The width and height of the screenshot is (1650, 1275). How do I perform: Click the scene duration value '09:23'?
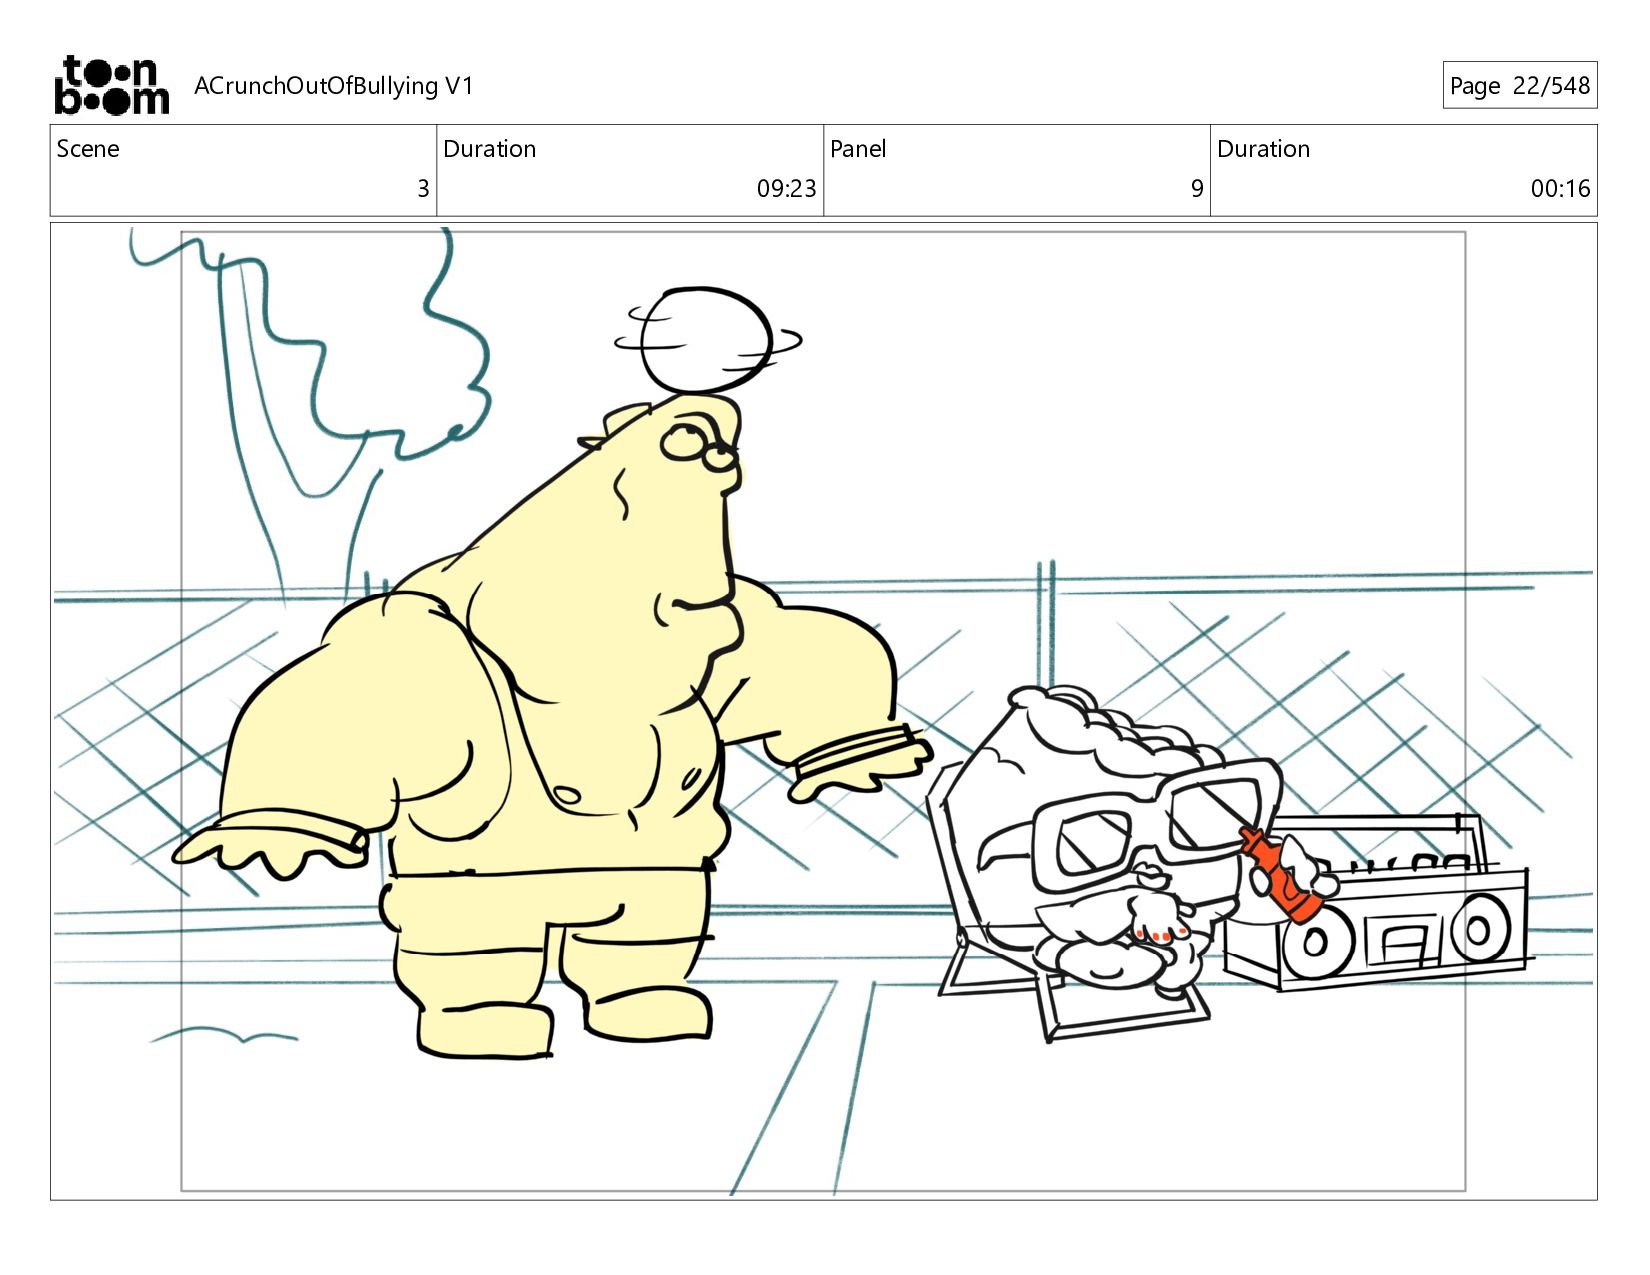click(786, 188)
